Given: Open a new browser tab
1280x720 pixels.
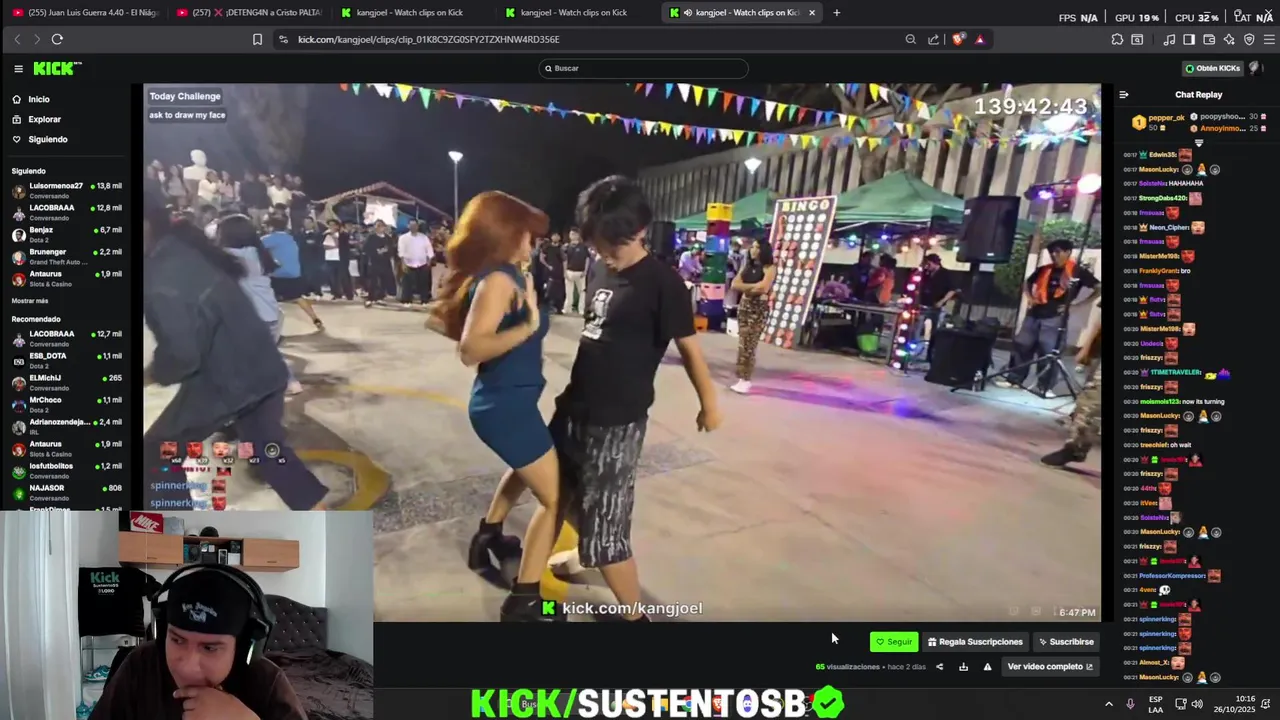Looking at the screenshot, I should coord(837,13).
